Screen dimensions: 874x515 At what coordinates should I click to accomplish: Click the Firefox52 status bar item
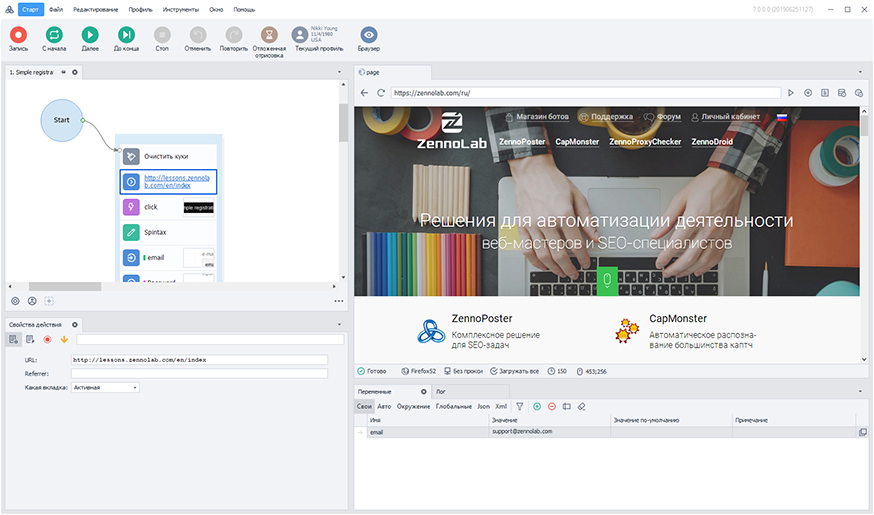pyautogui.click(x=419, y=371)
